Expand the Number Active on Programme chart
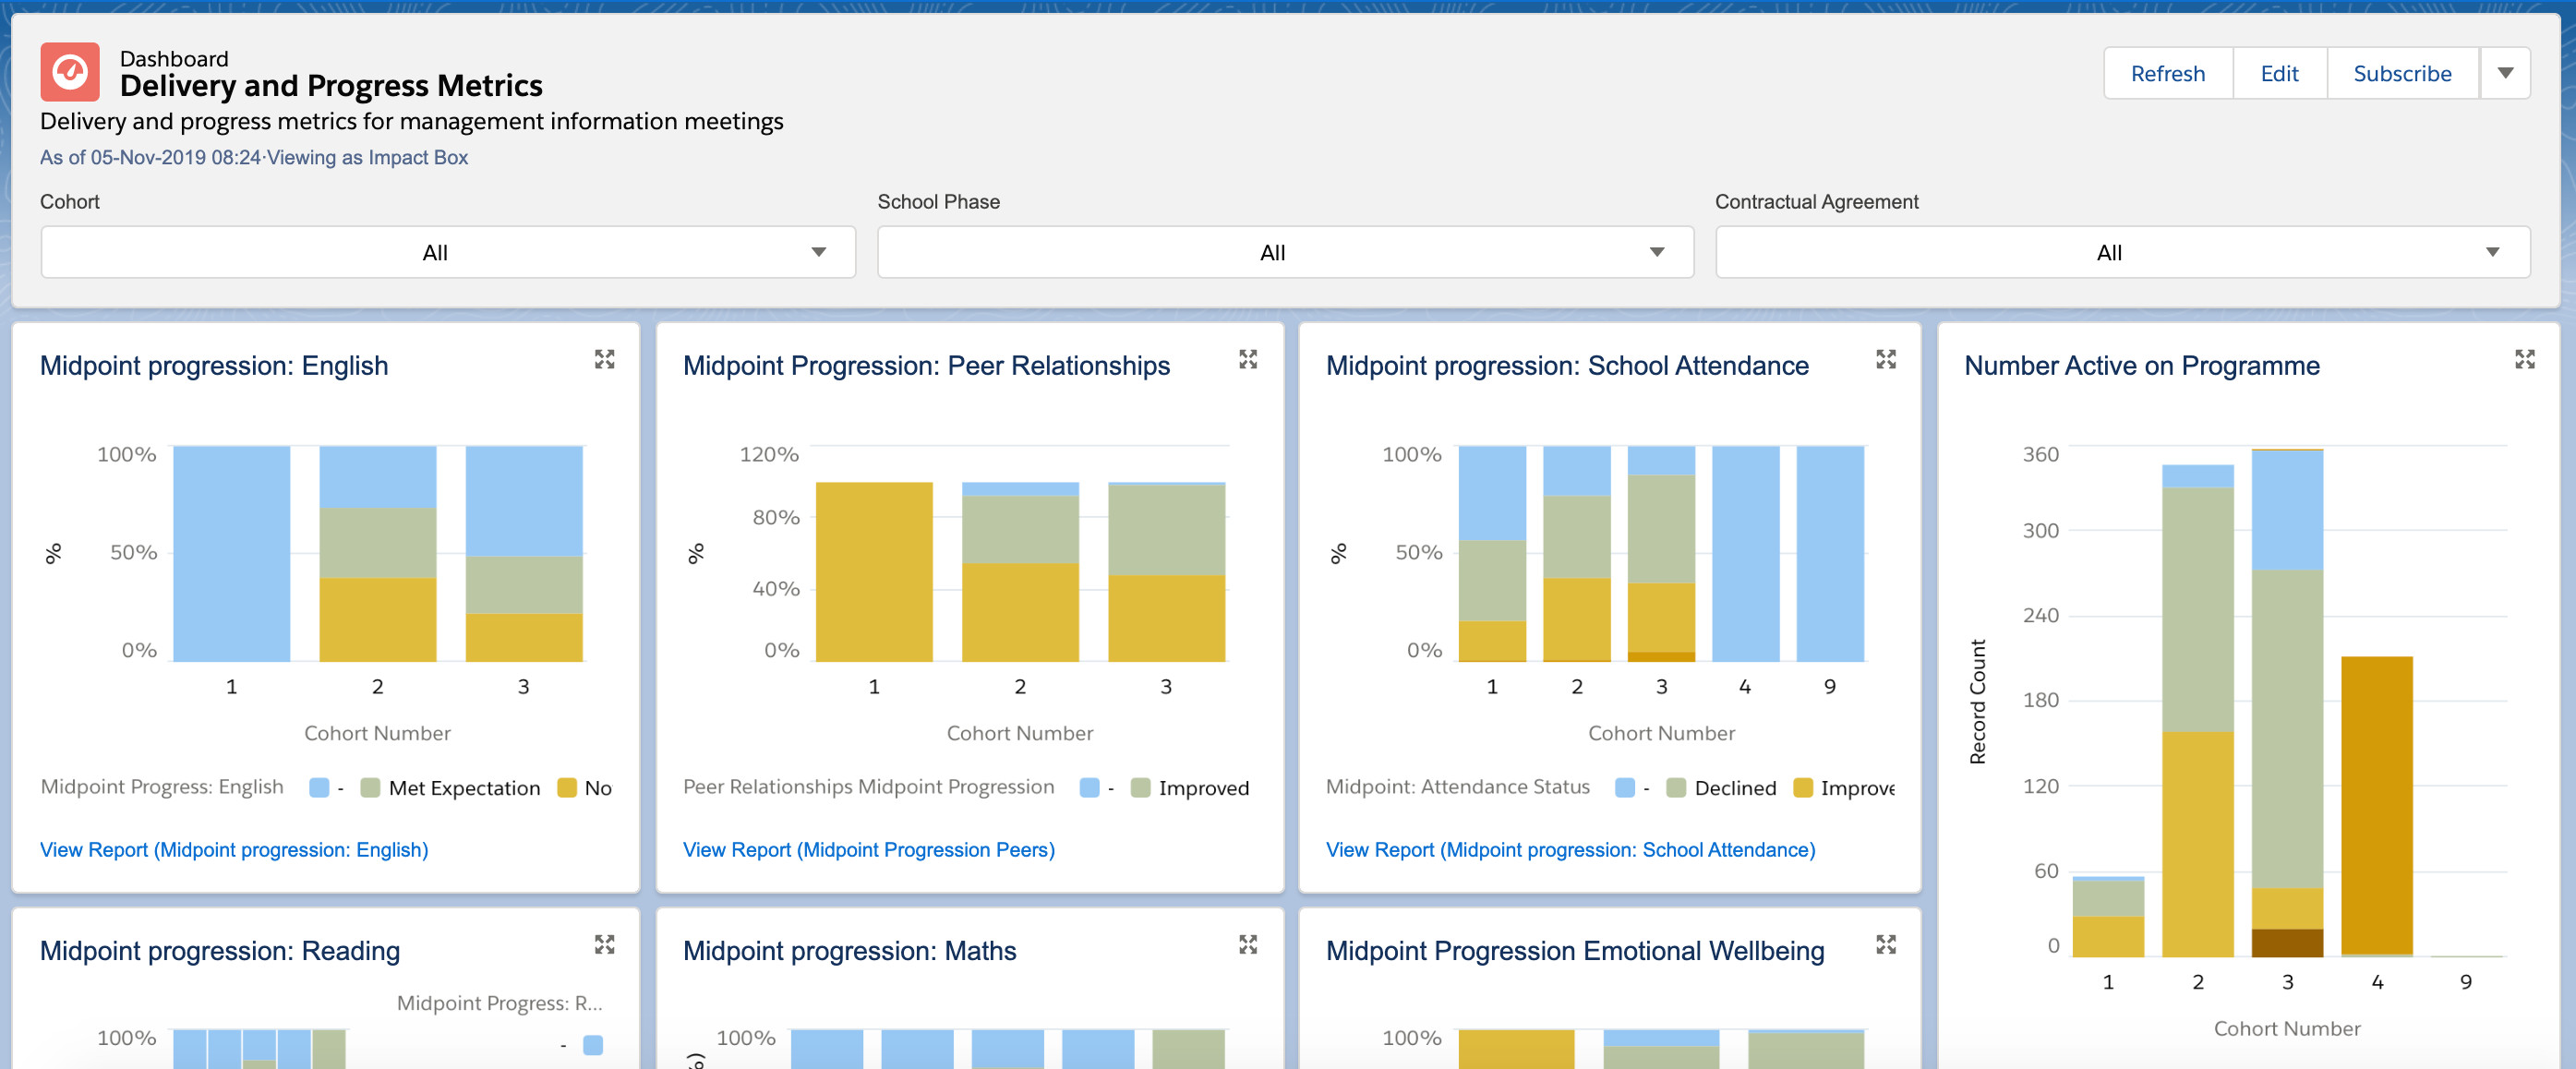 pos(2524,359)
